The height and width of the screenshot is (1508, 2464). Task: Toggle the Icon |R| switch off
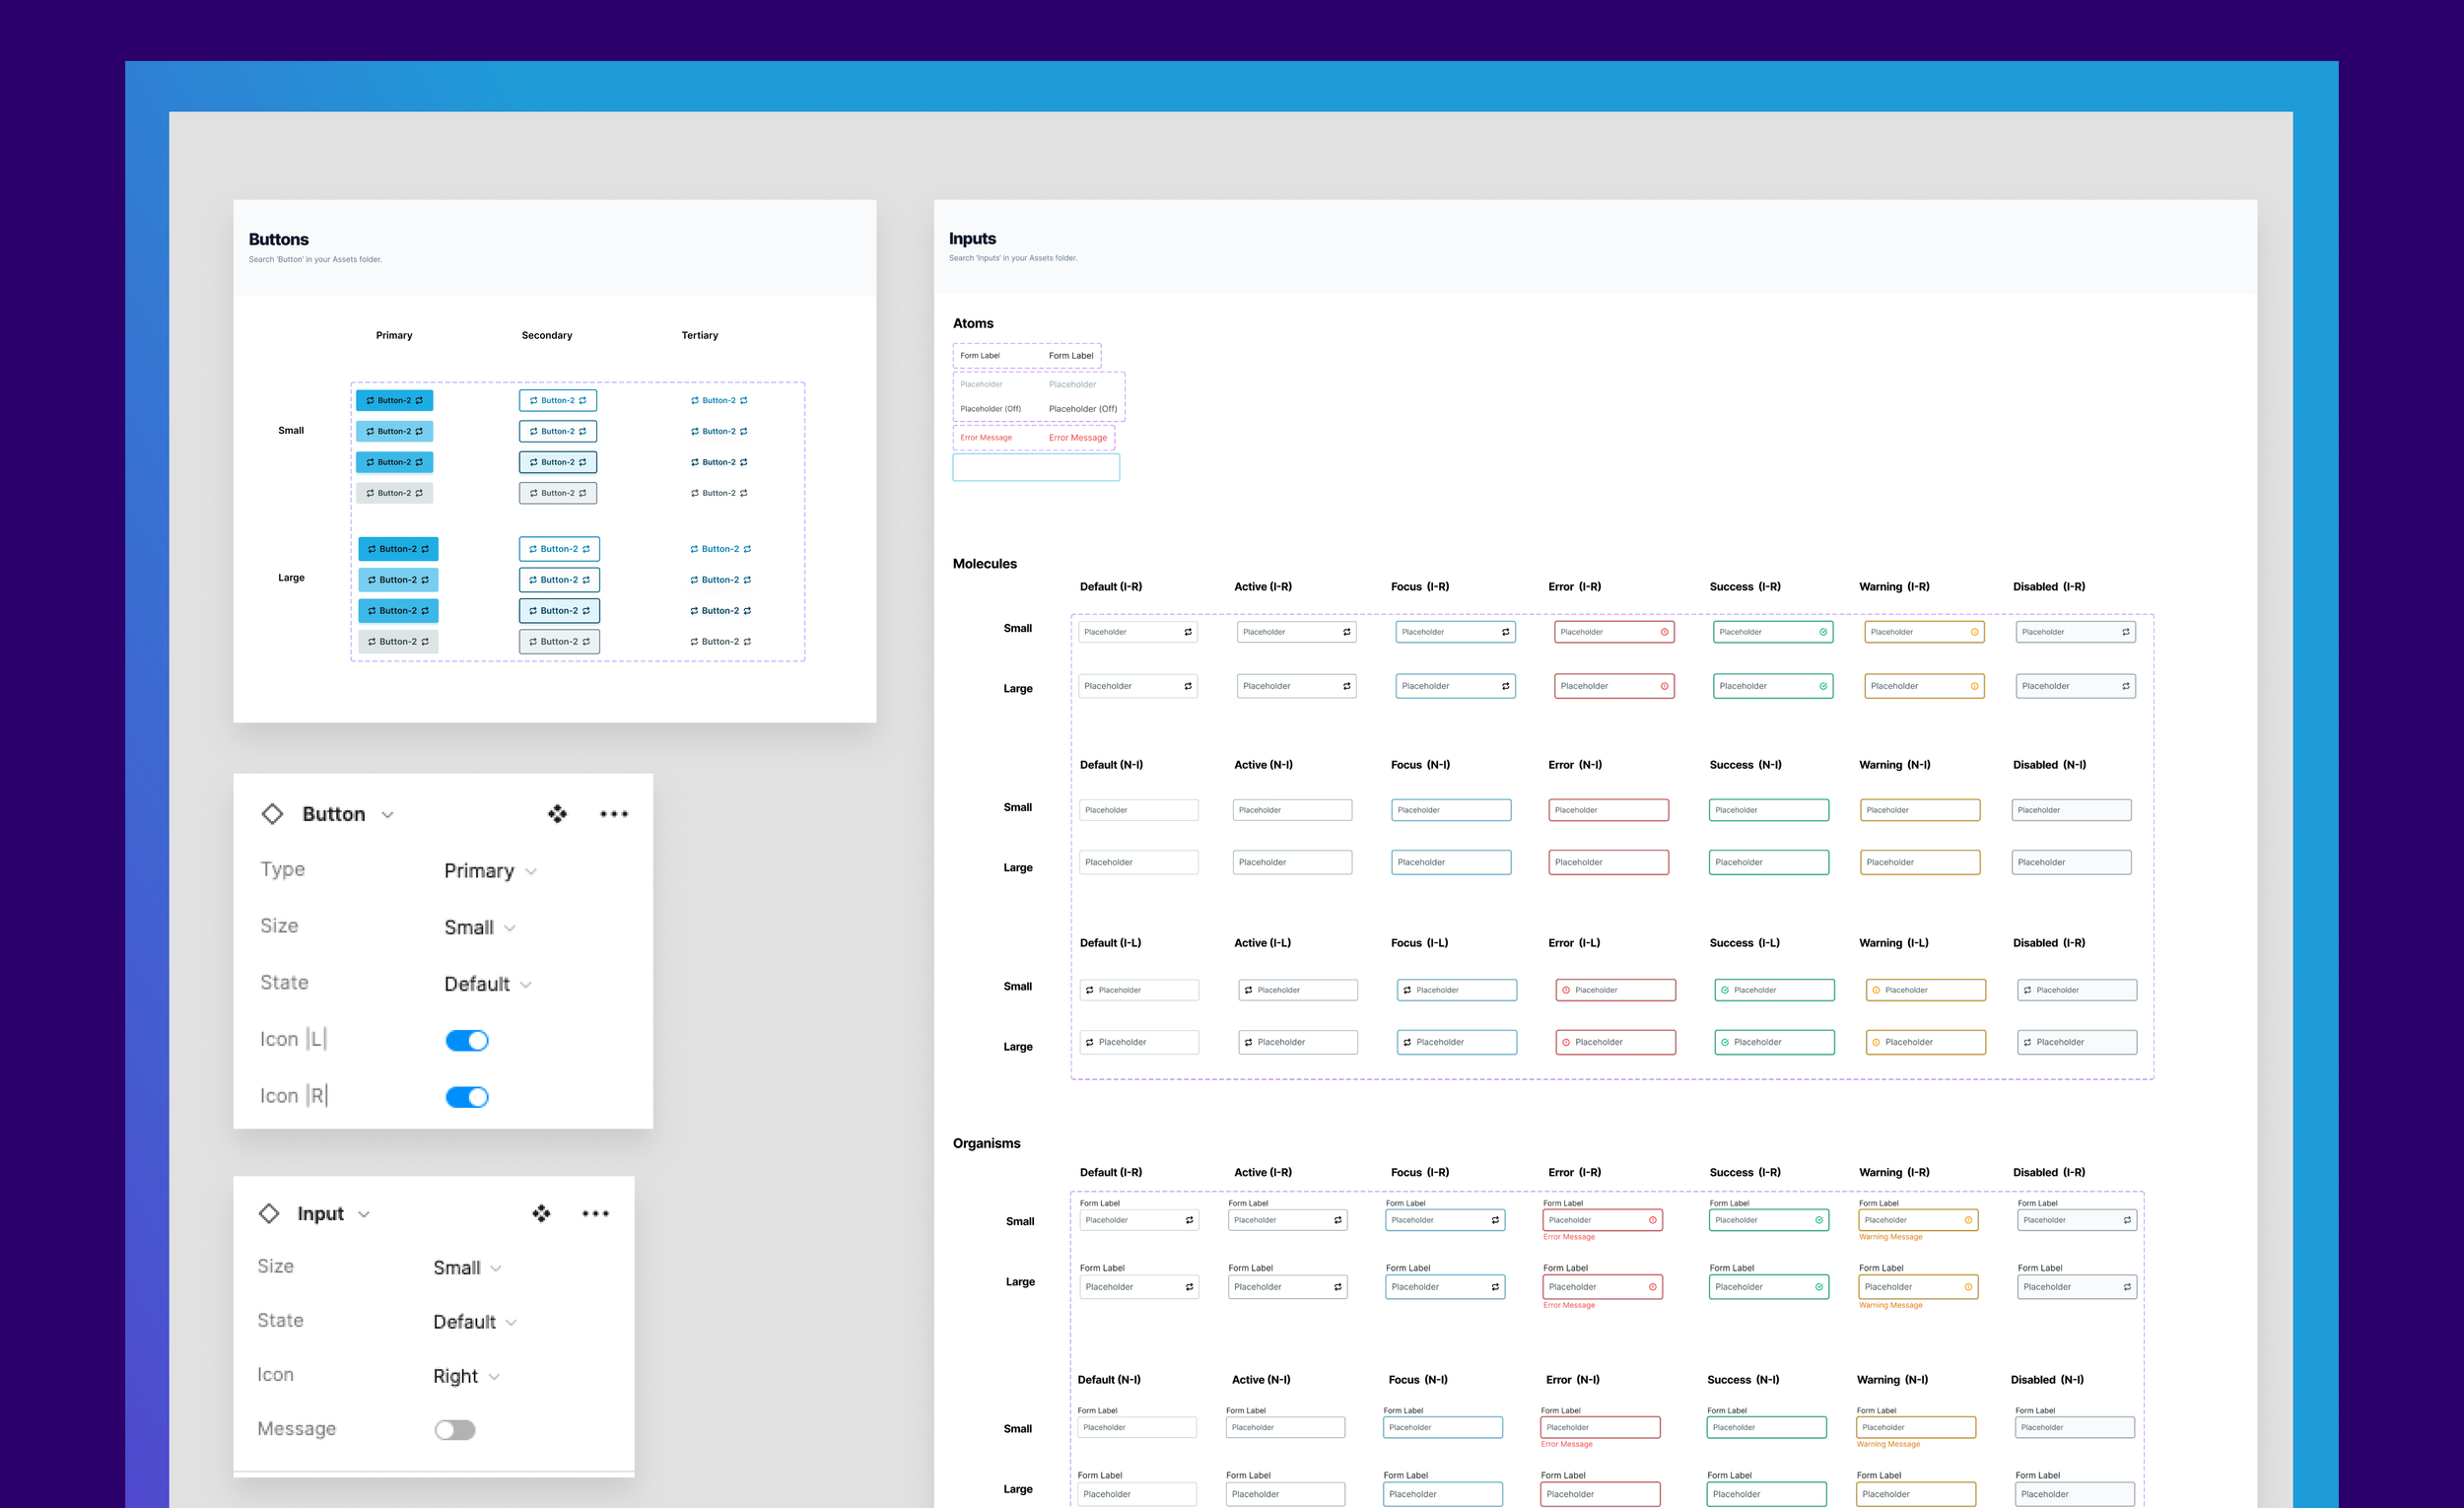point(467,1097)
